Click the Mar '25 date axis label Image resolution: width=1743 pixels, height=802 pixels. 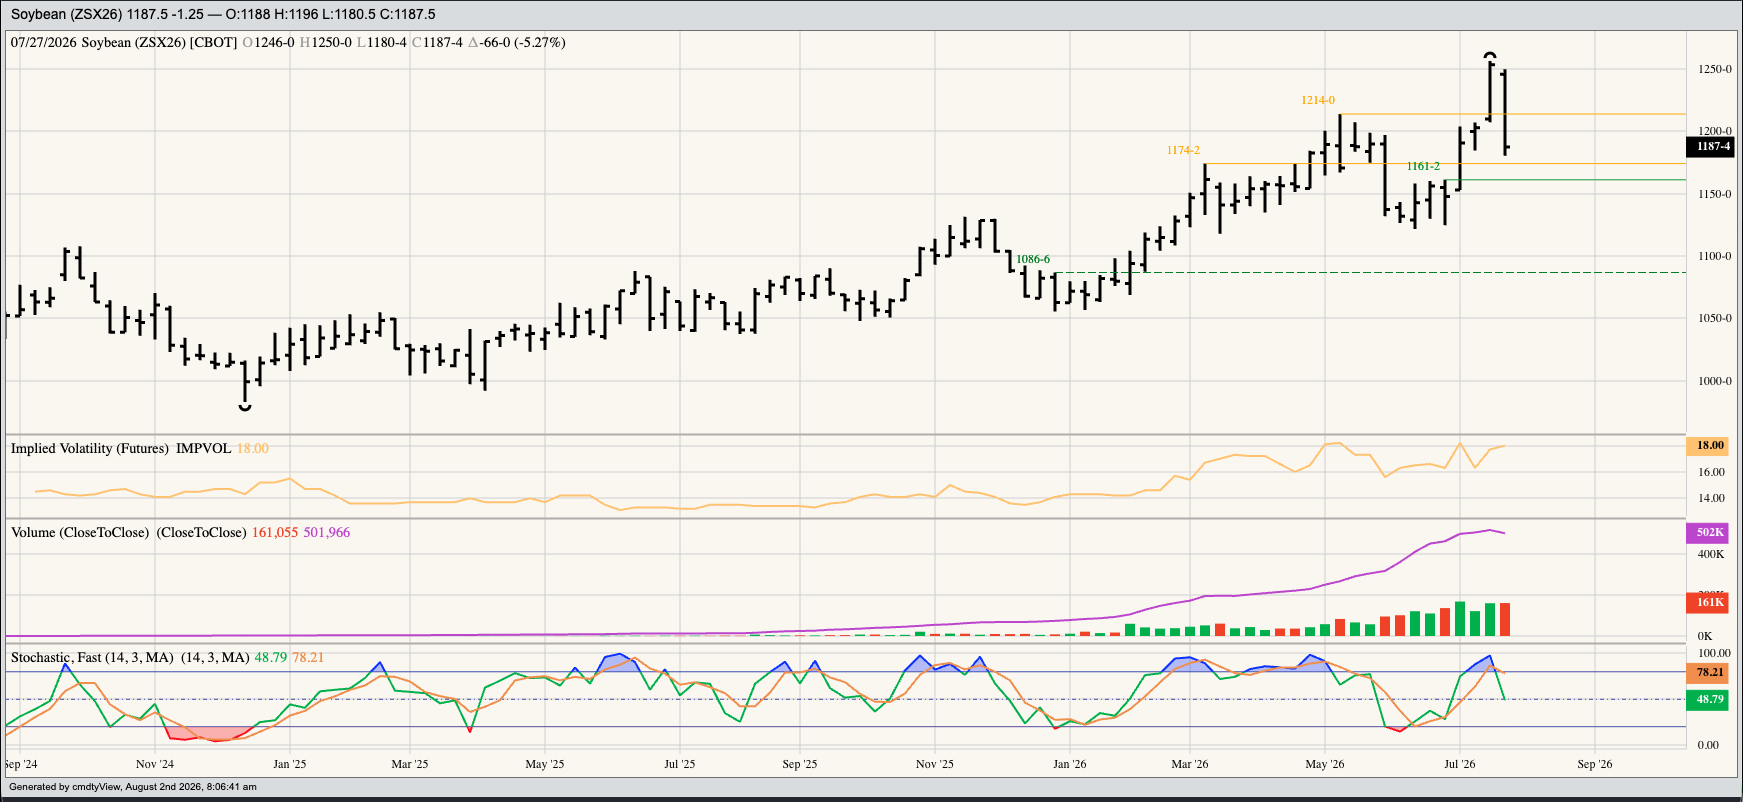point(410,764)
